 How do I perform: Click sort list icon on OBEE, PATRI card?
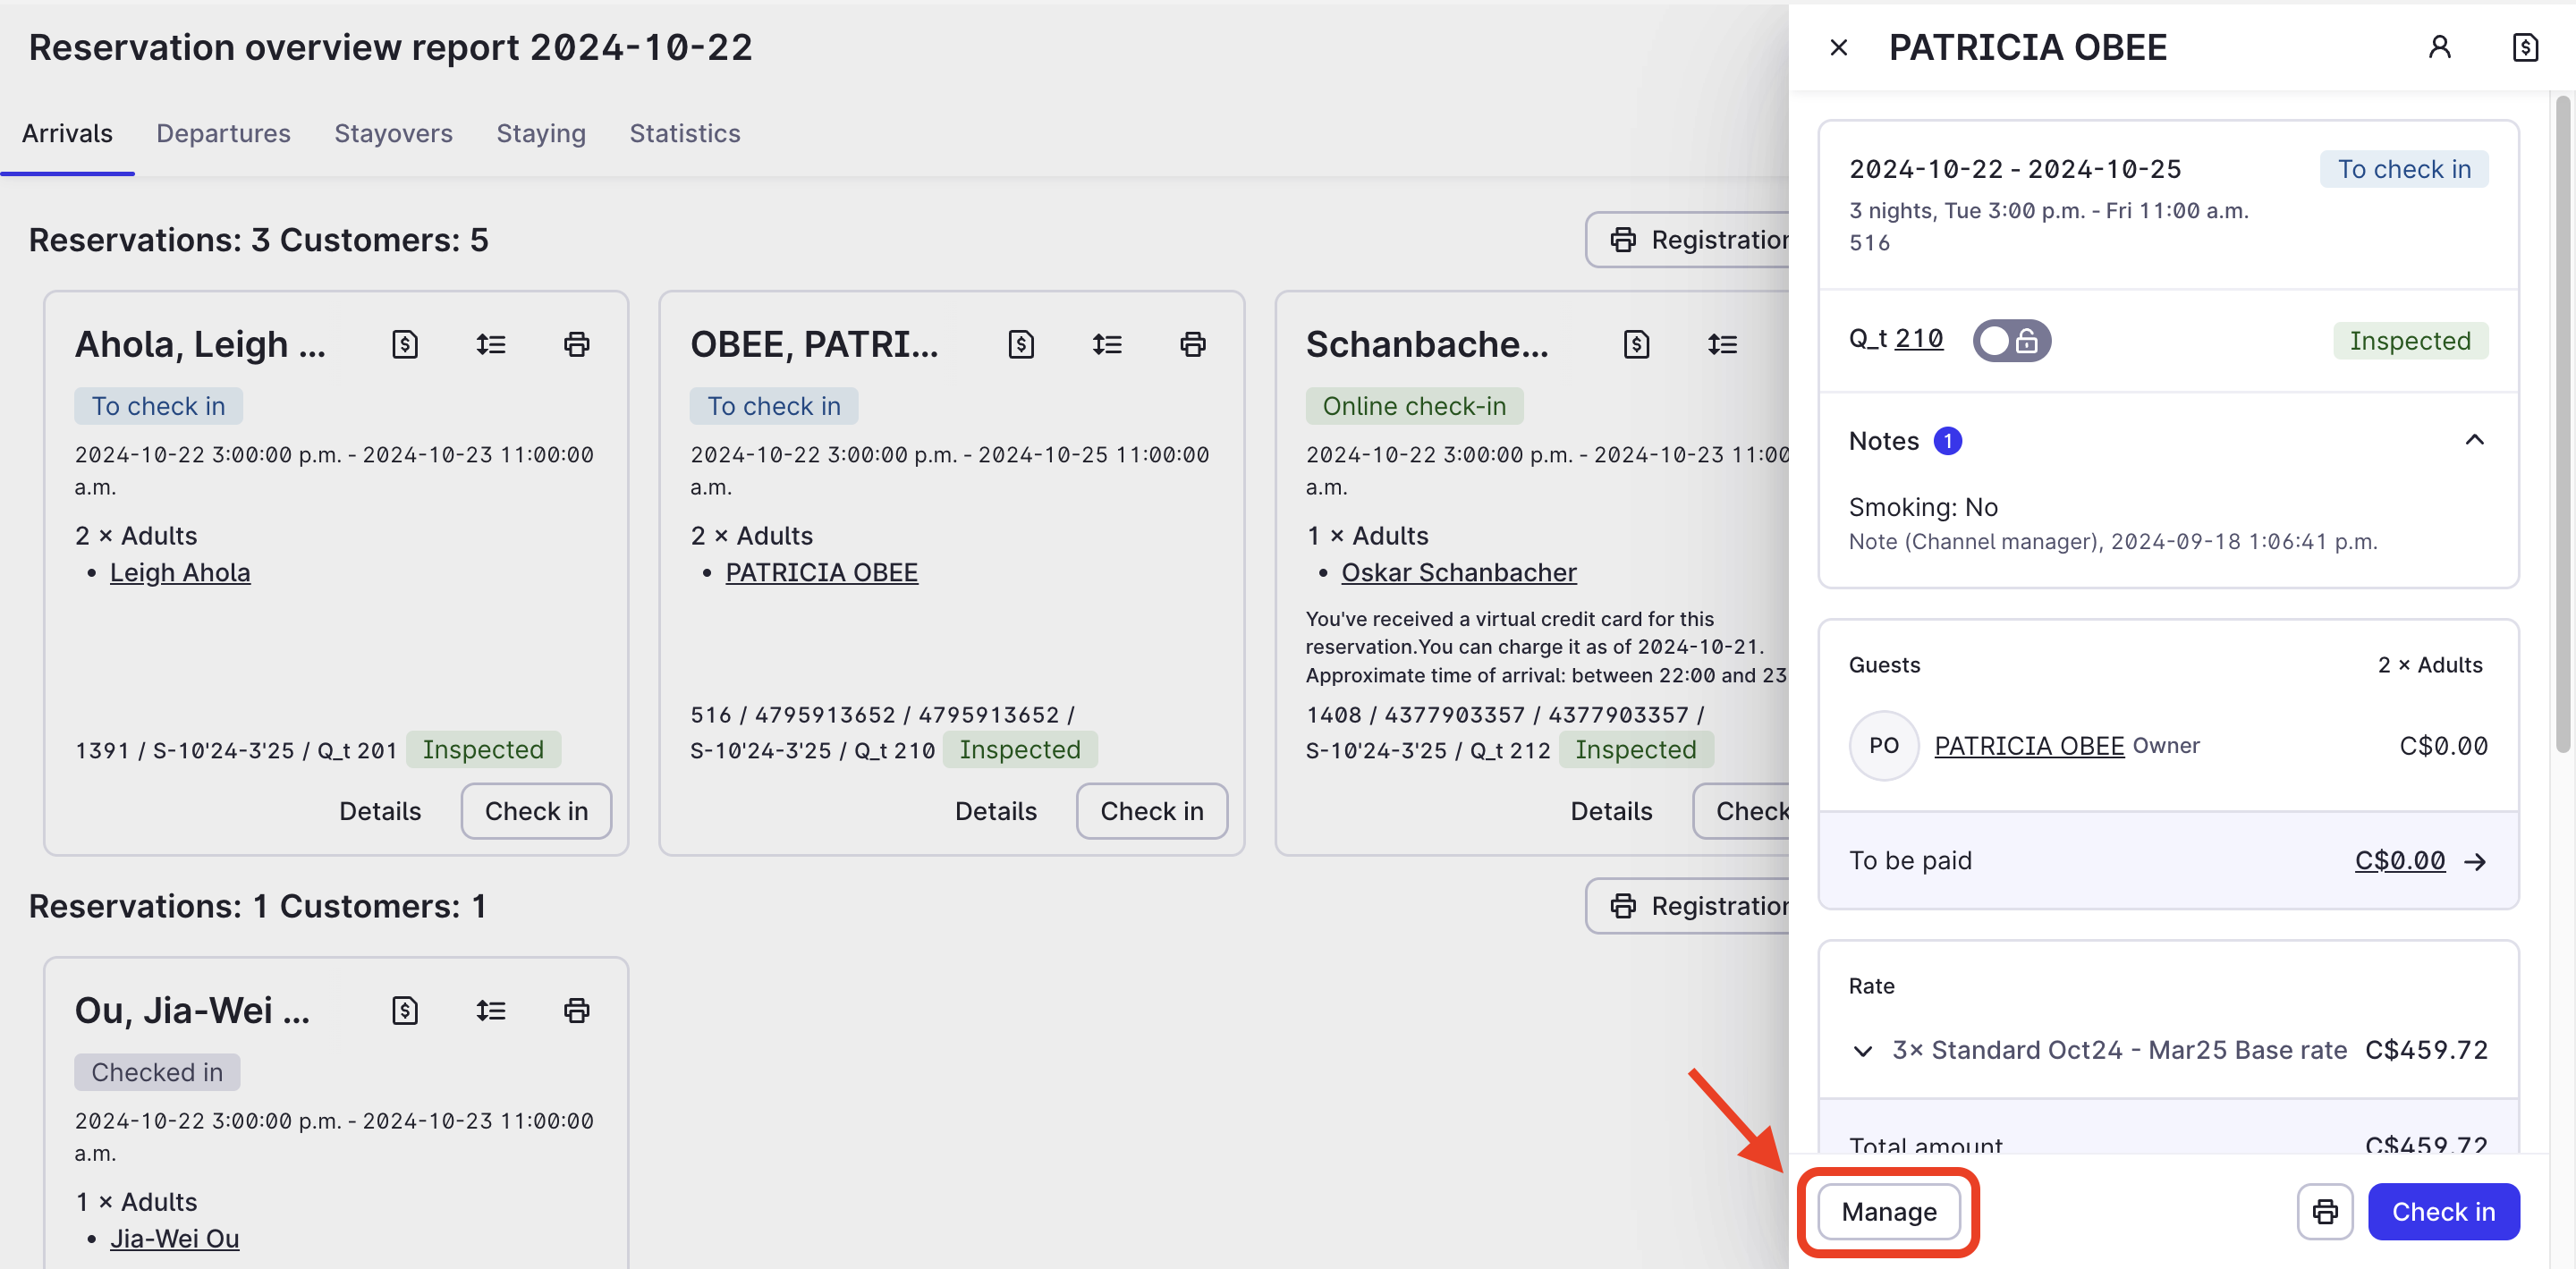point(1106,344)
